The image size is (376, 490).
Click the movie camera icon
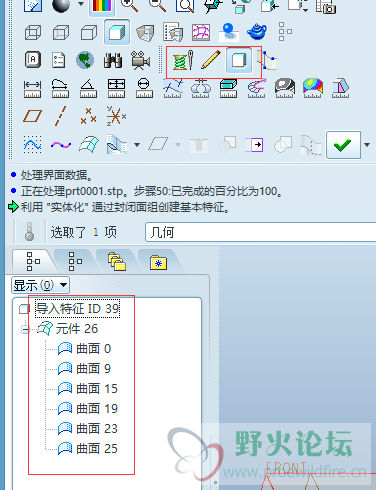[x=140, y=60]
